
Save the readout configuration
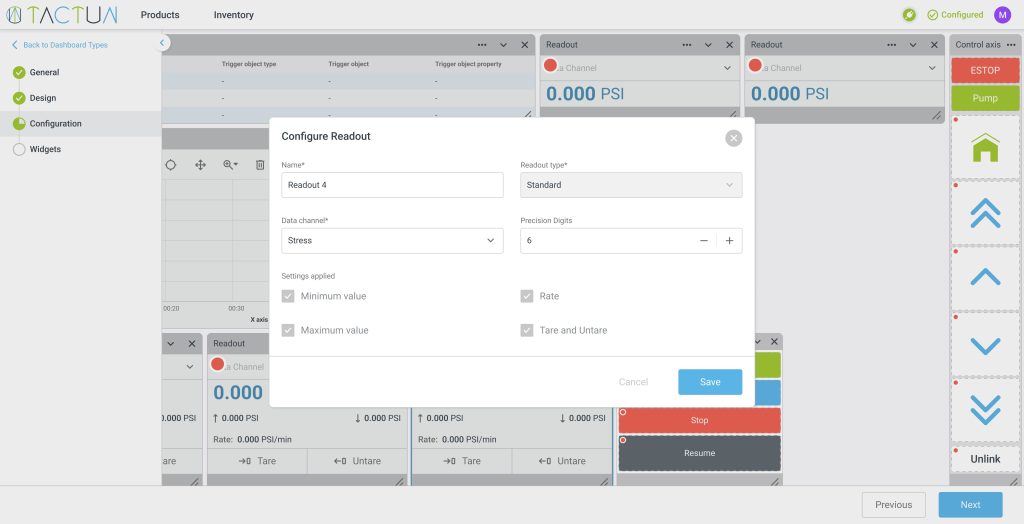coord(710,382)
